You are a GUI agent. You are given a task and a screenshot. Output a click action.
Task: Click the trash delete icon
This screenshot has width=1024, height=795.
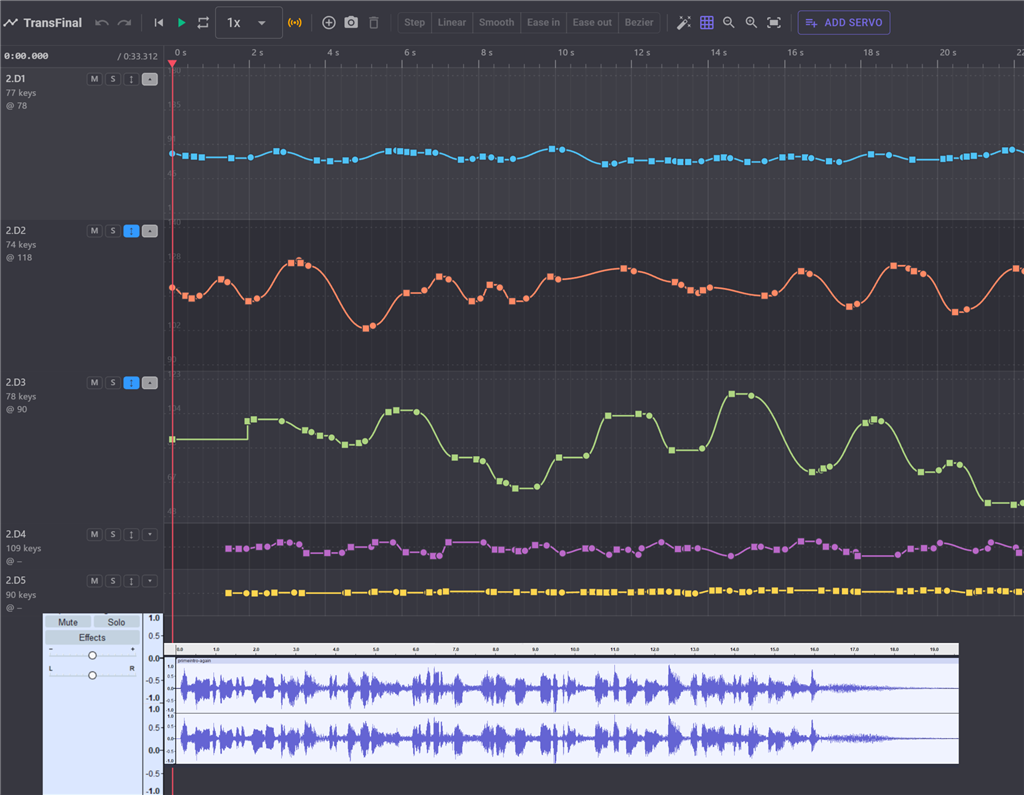coord(374,23)
